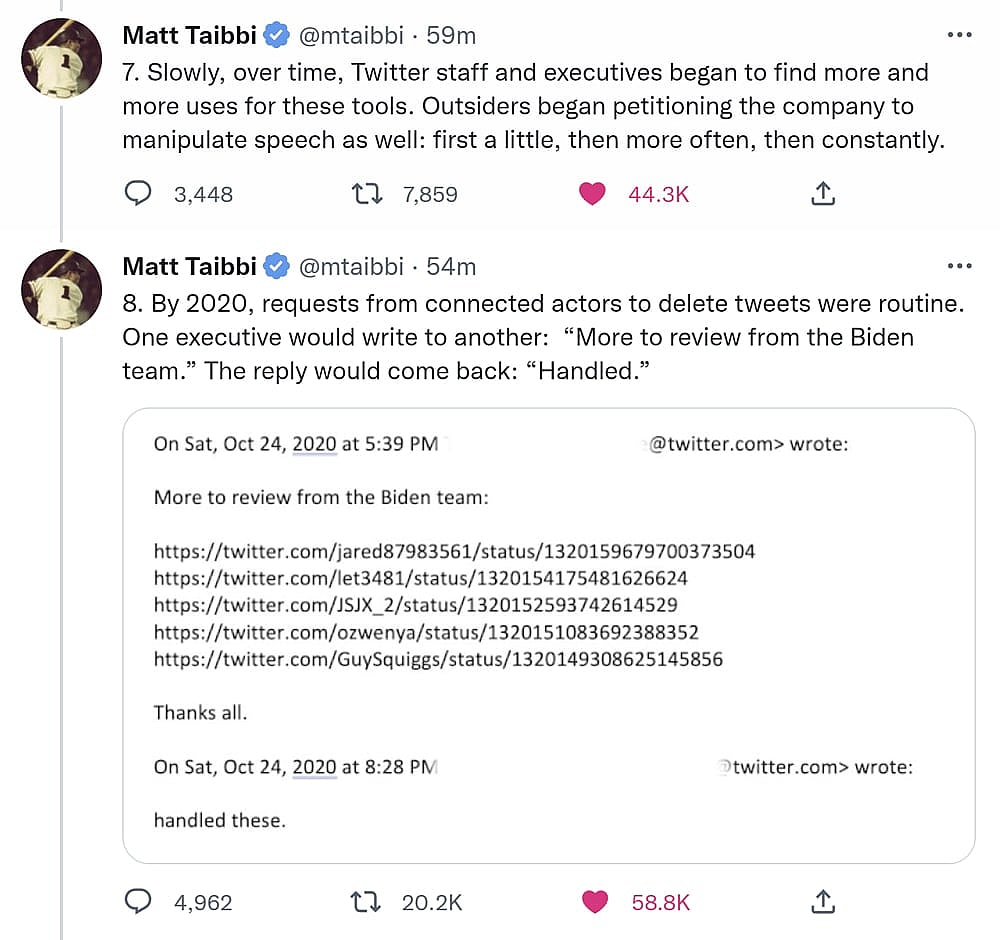The width and height of the screenshot is (1000, 940).
Task: Open the more options menu on tweet 8
Action: [960, 266]
